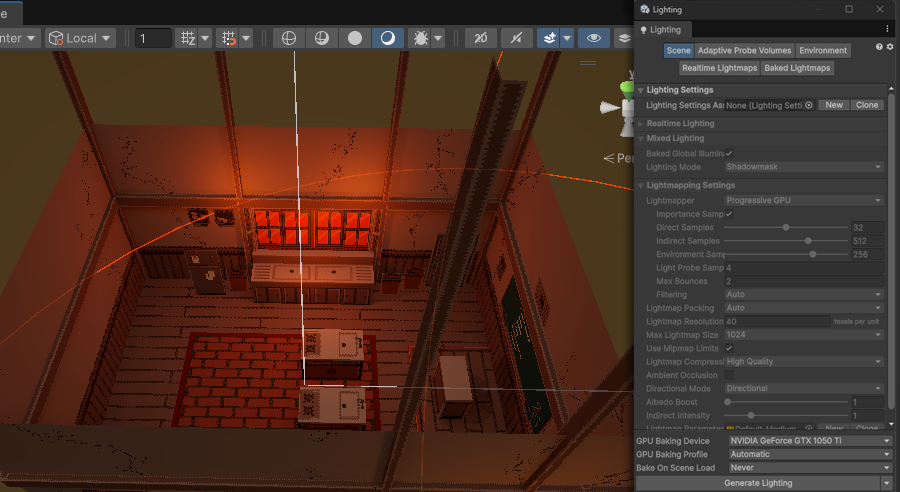The height and width of the screenshot is (492, 900).
Task: Select the solid white shaded draw mode icon
Action: (355, 38)
